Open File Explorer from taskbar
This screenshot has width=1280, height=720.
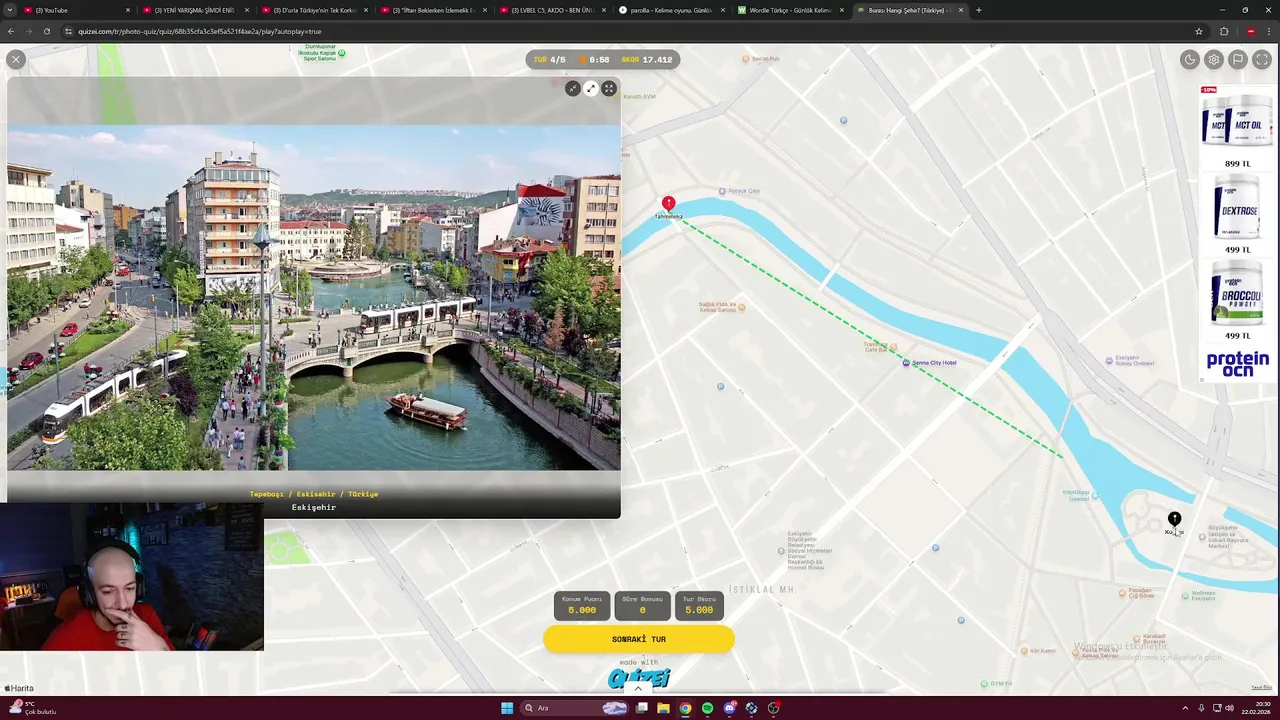click(663, 708)
